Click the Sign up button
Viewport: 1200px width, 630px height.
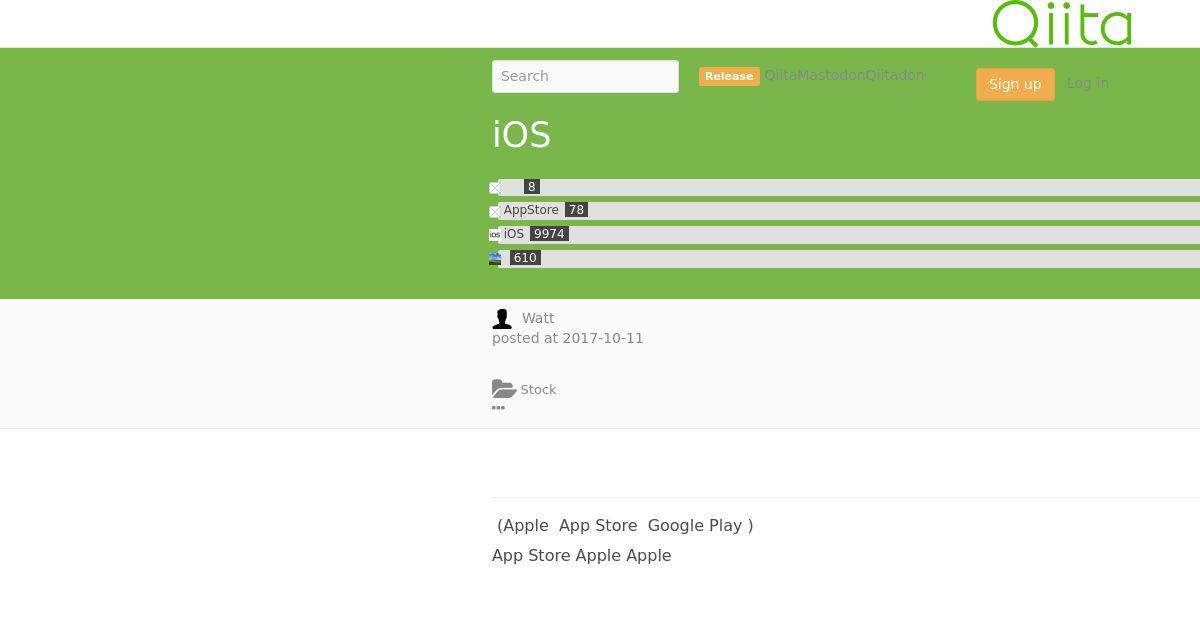coord(1015,84)
